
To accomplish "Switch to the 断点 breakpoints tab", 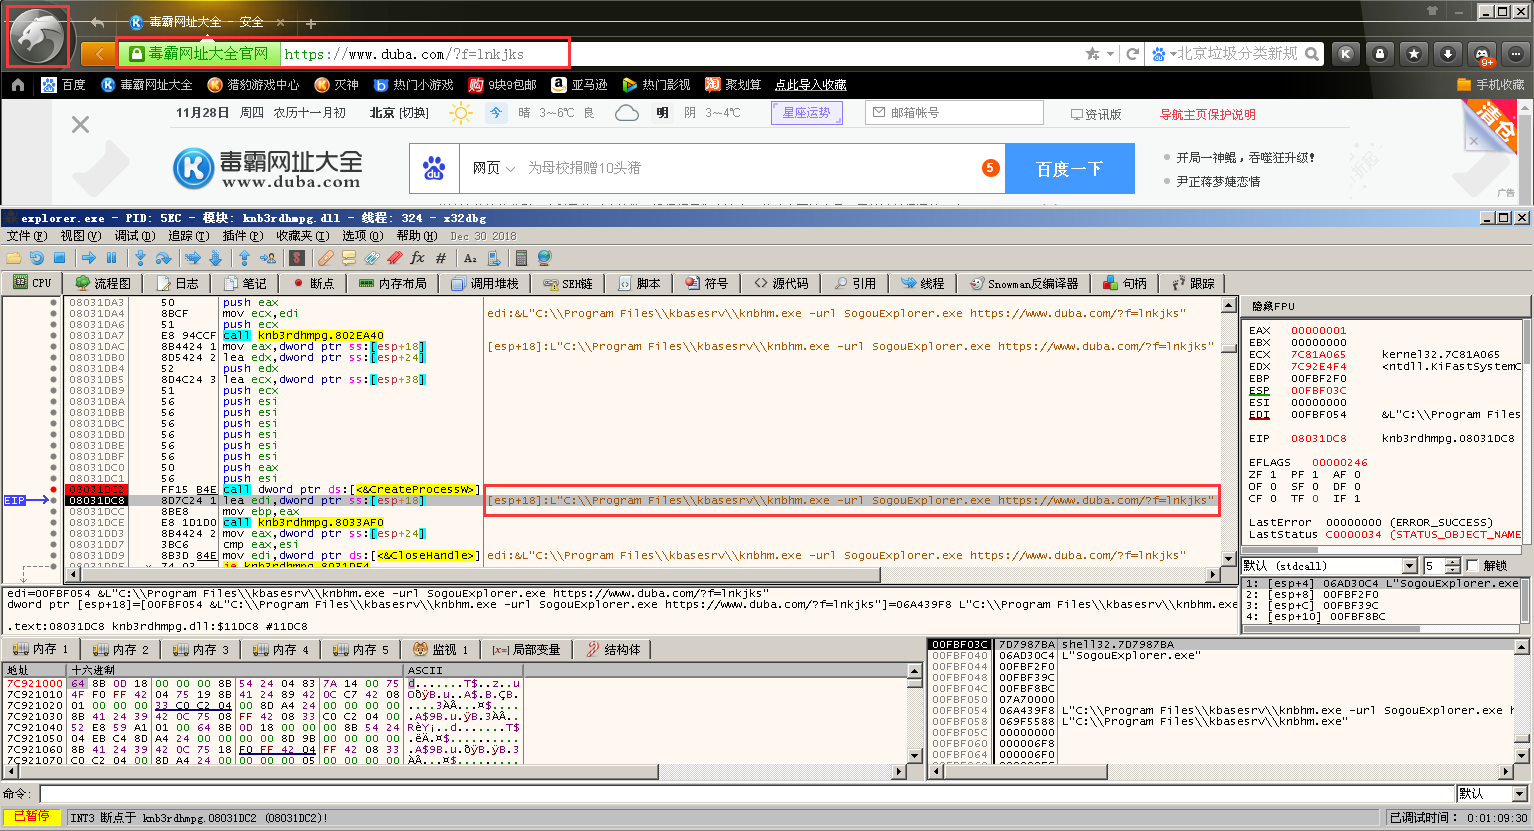I will click(x=312, y=284).
